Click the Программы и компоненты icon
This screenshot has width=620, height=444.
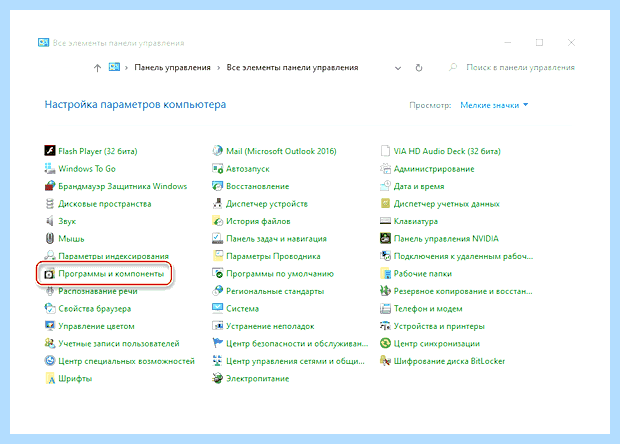coord(49,274)
